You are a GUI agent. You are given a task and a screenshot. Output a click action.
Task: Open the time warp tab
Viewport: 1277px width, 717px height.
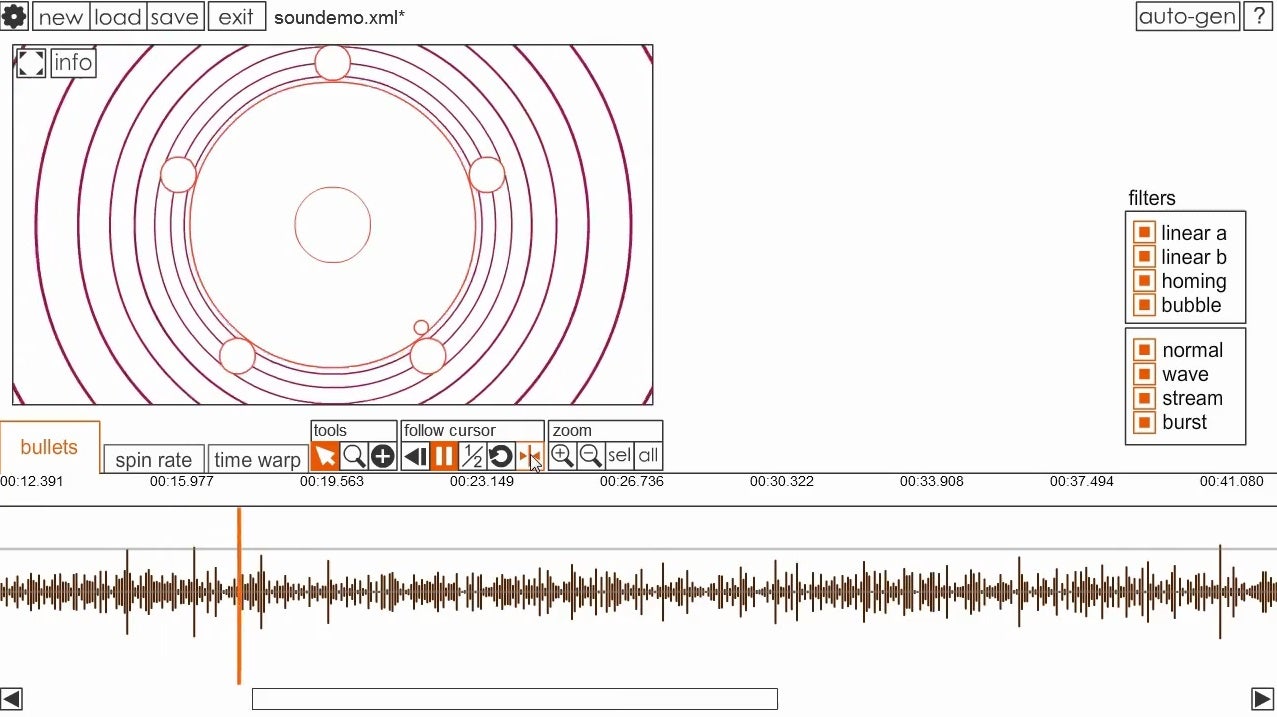tap(257, 460)
